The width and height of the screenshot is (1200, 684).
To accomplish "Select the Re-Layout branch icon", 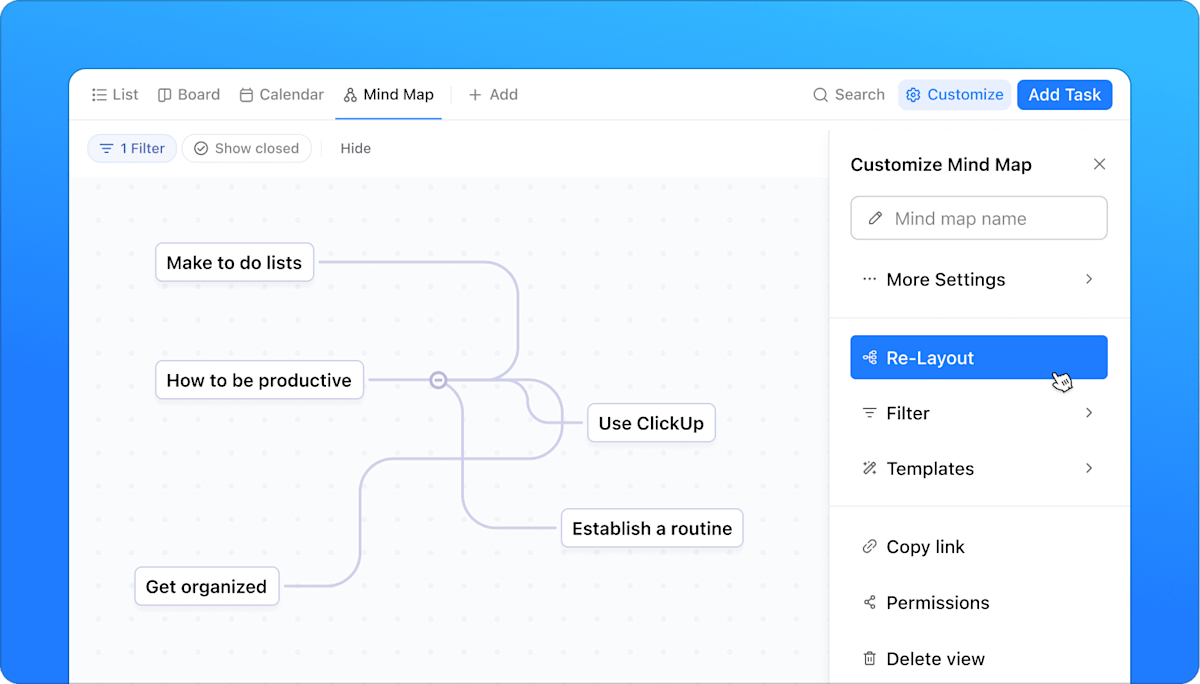I will 869,357.
